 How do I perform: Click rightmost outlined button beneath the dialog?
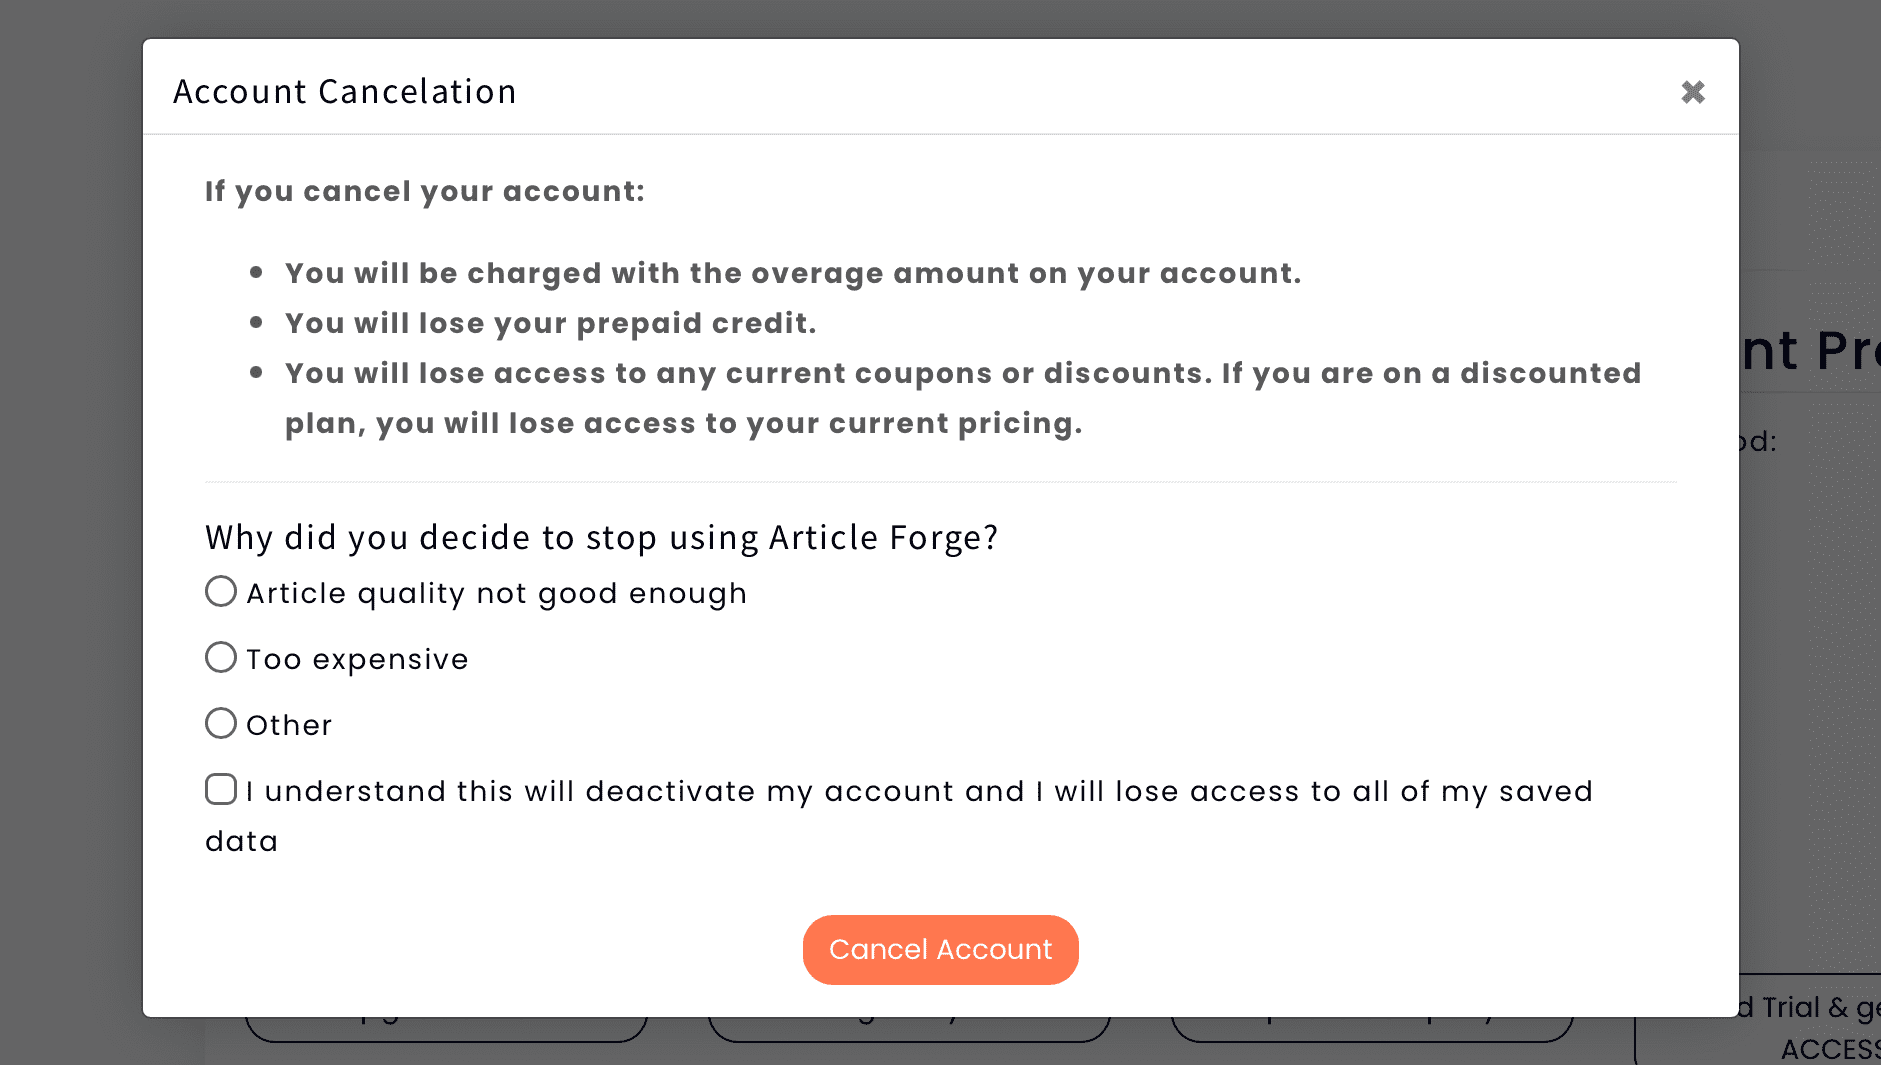(1372, 1029)
